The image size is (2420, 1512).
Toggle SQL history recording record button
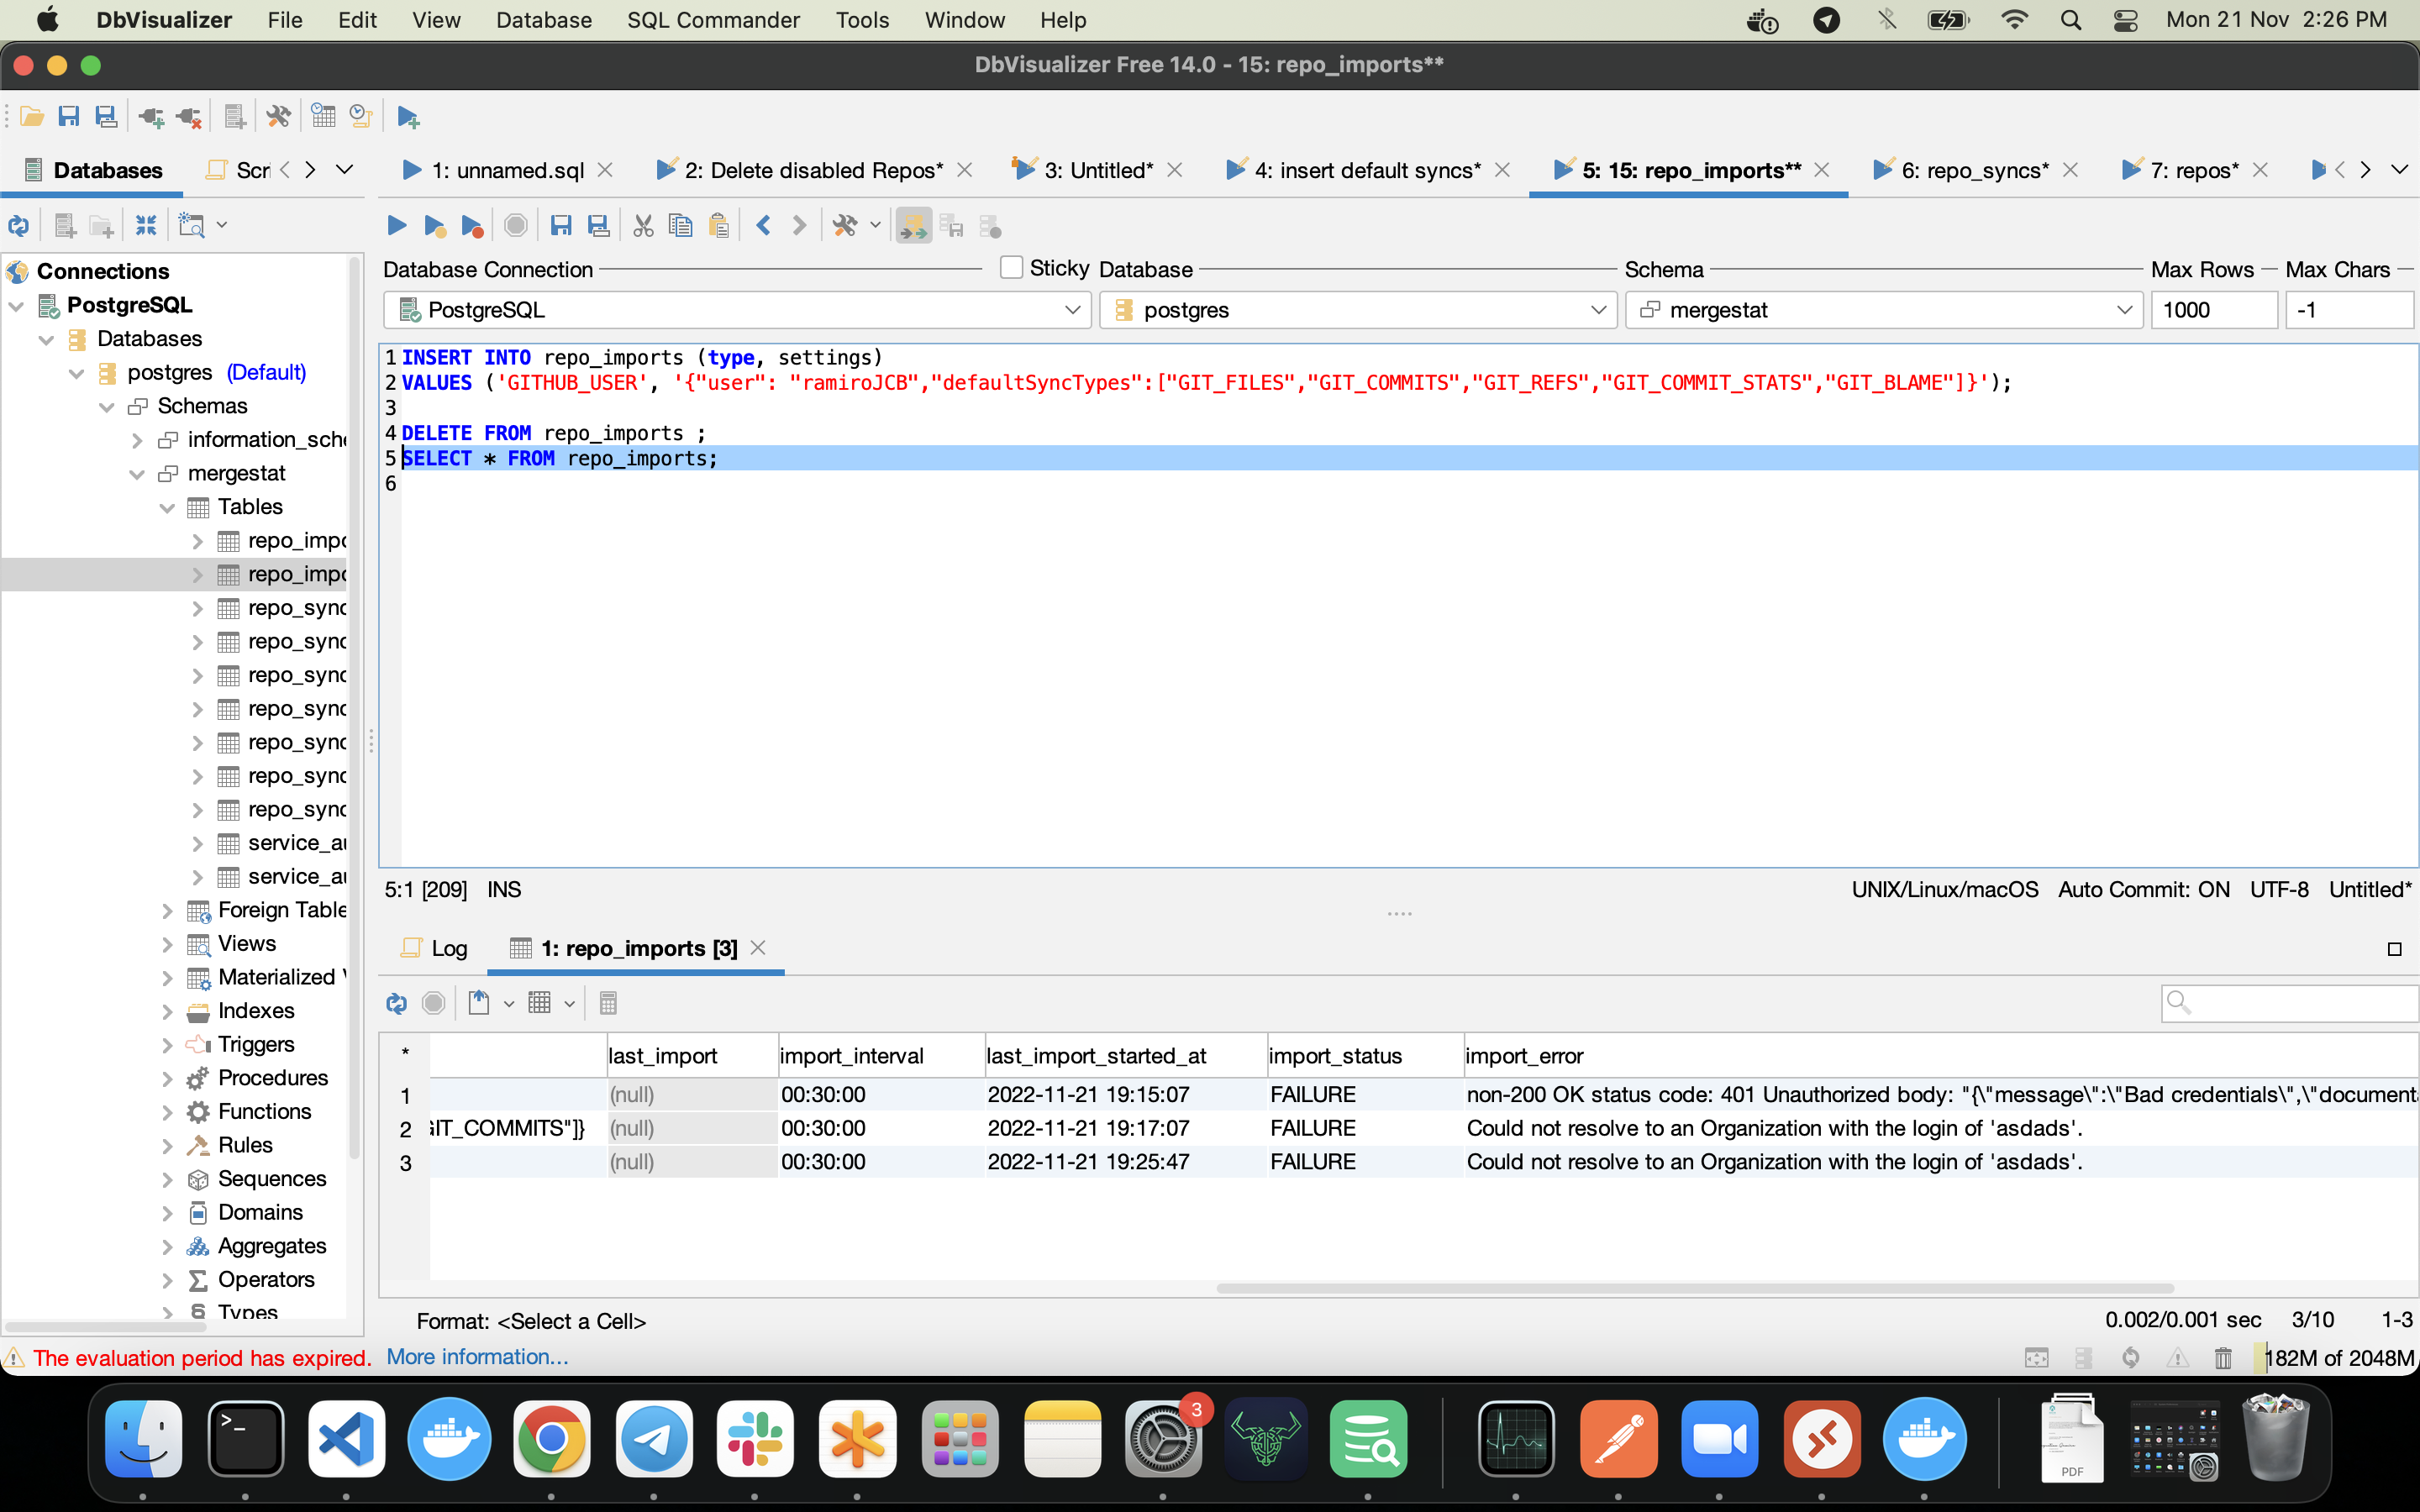point(433,1003)
